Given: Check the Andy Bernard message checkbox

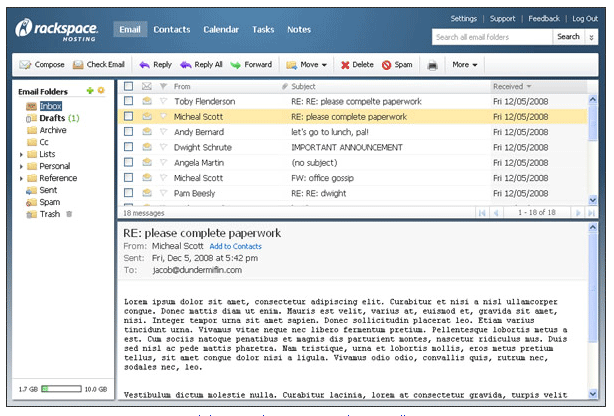Looking at the screenshot, I should [128, 131].
